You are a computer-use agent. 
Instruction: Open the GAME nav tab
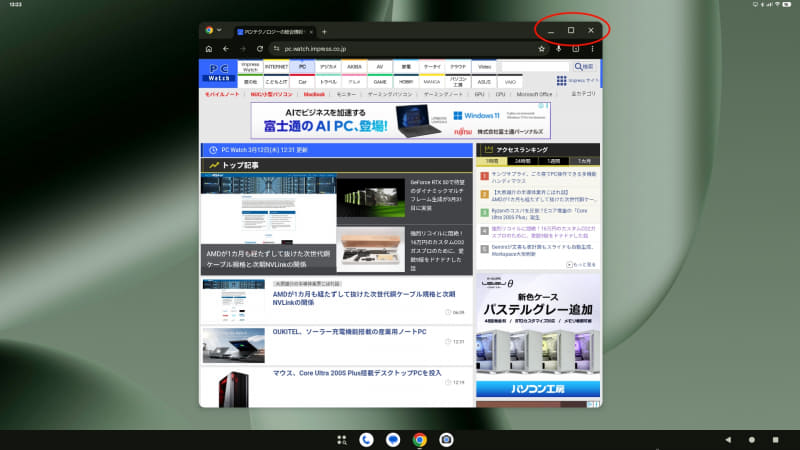click(x=380, y=82)
